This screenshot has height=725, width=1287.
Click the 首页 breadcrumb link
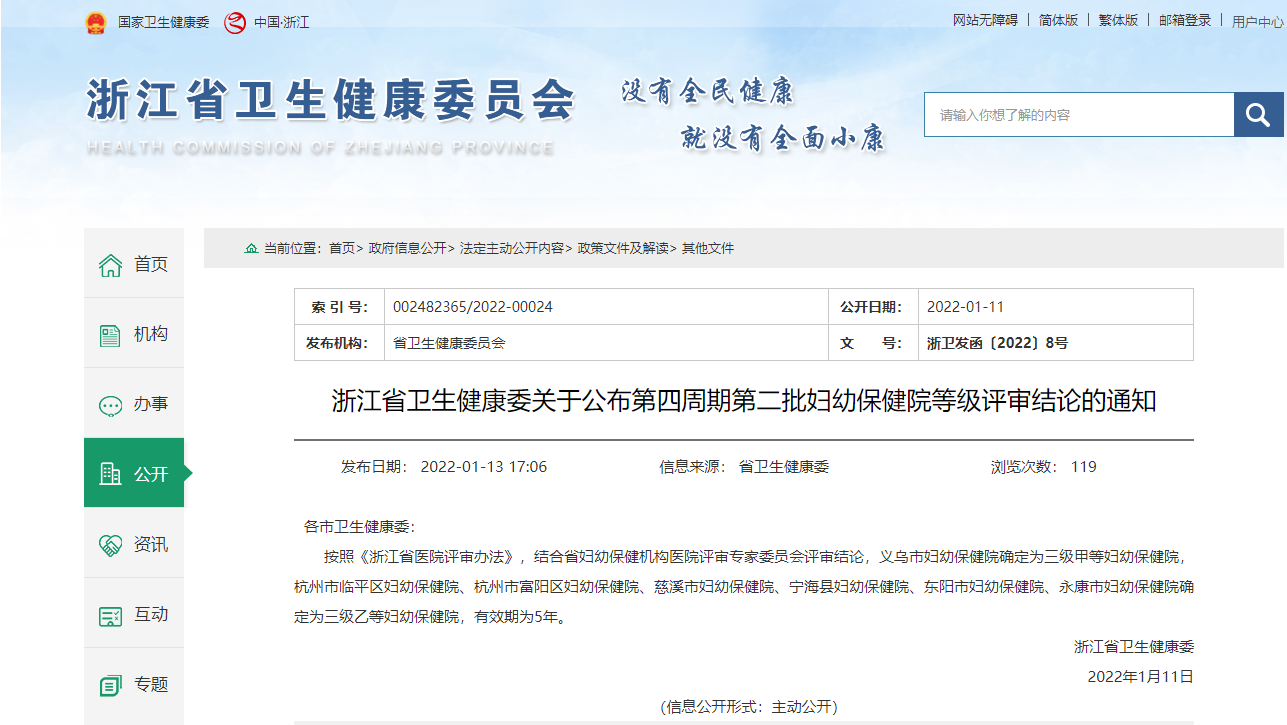point(341,248)
